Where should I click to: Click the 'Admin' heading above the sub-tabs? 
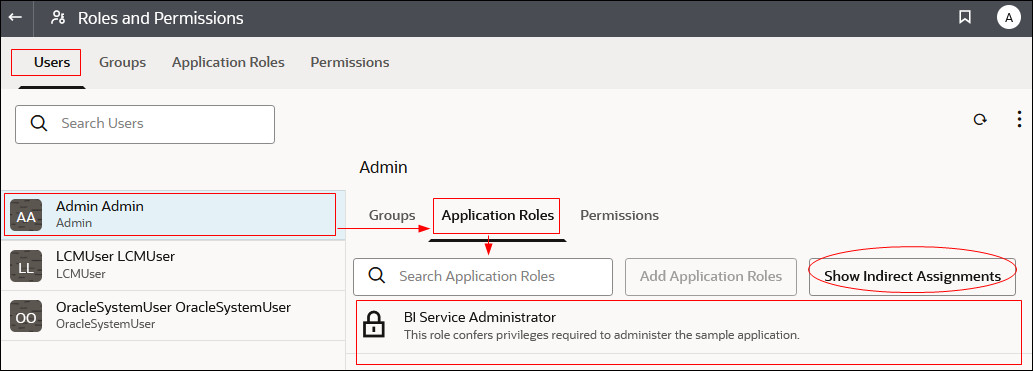pyautogui.click(x=383, y=167)
